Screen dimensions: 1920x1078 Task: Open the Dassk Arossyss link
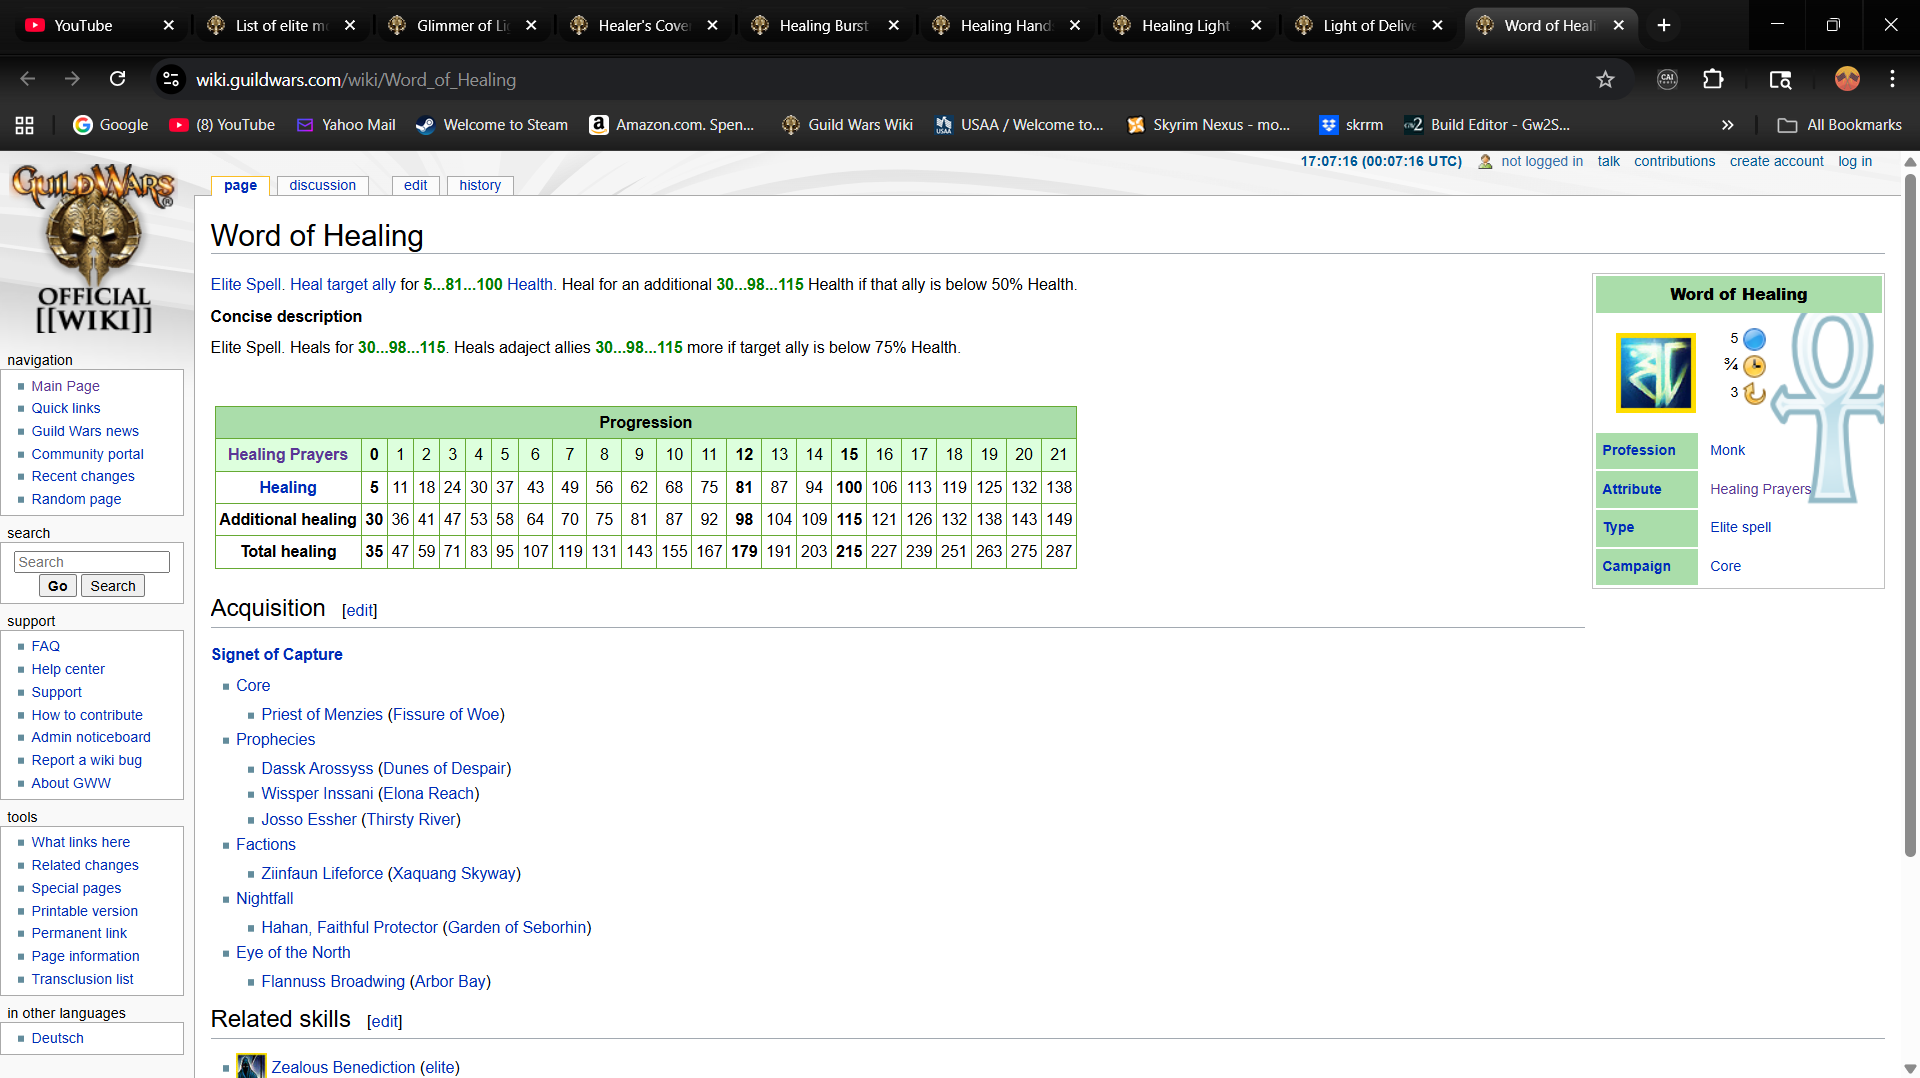[317, 768]
